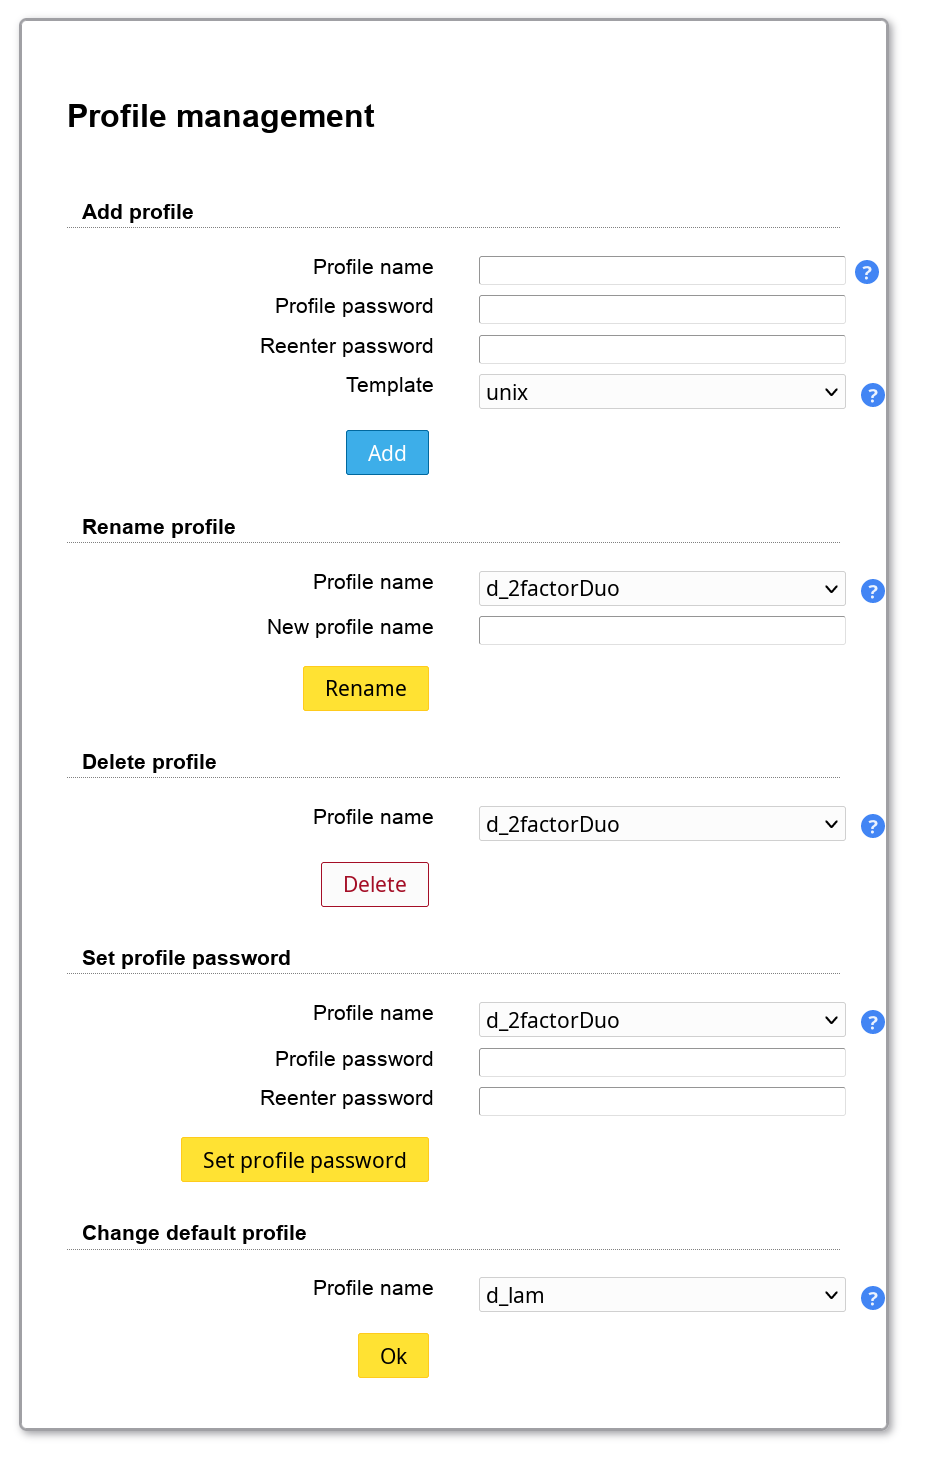Viewport: 926px width, 1460px height.
Task: Open Profile name dropdown under Set profile password
Action: (x=662, y=1020)
